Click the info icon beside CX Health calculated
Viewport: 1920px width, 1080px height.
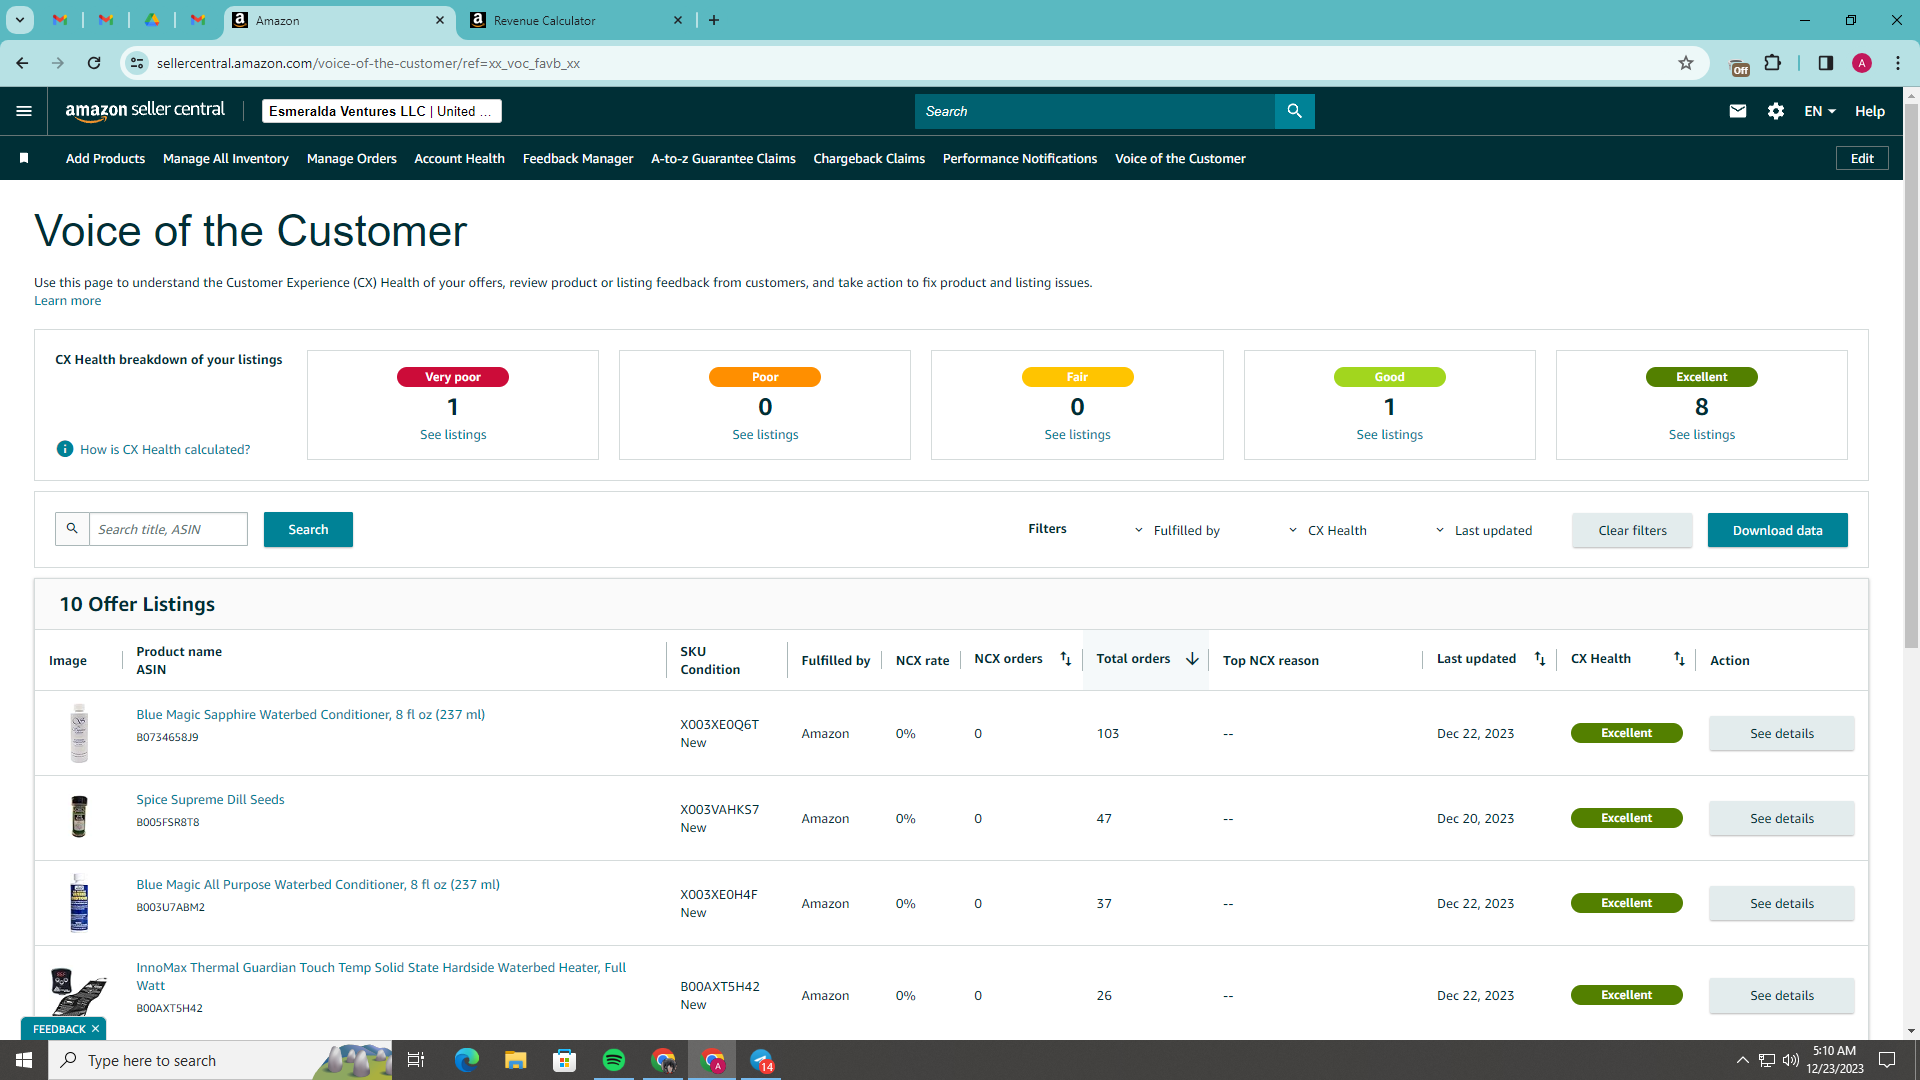(x=65, y=449)
